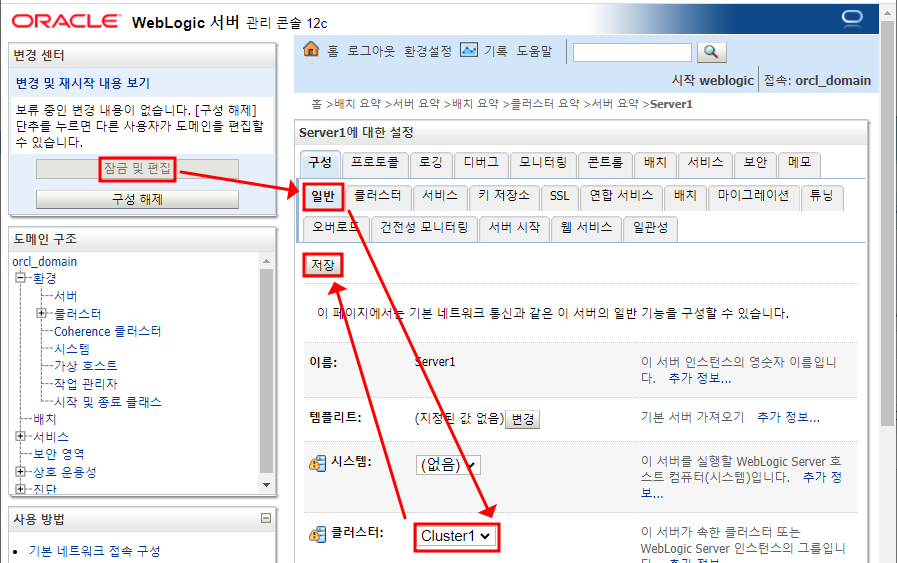Select the 클러스터 sub-tab
The height and width of the screenshot is (563, 897).
click(x=378, y=197)
